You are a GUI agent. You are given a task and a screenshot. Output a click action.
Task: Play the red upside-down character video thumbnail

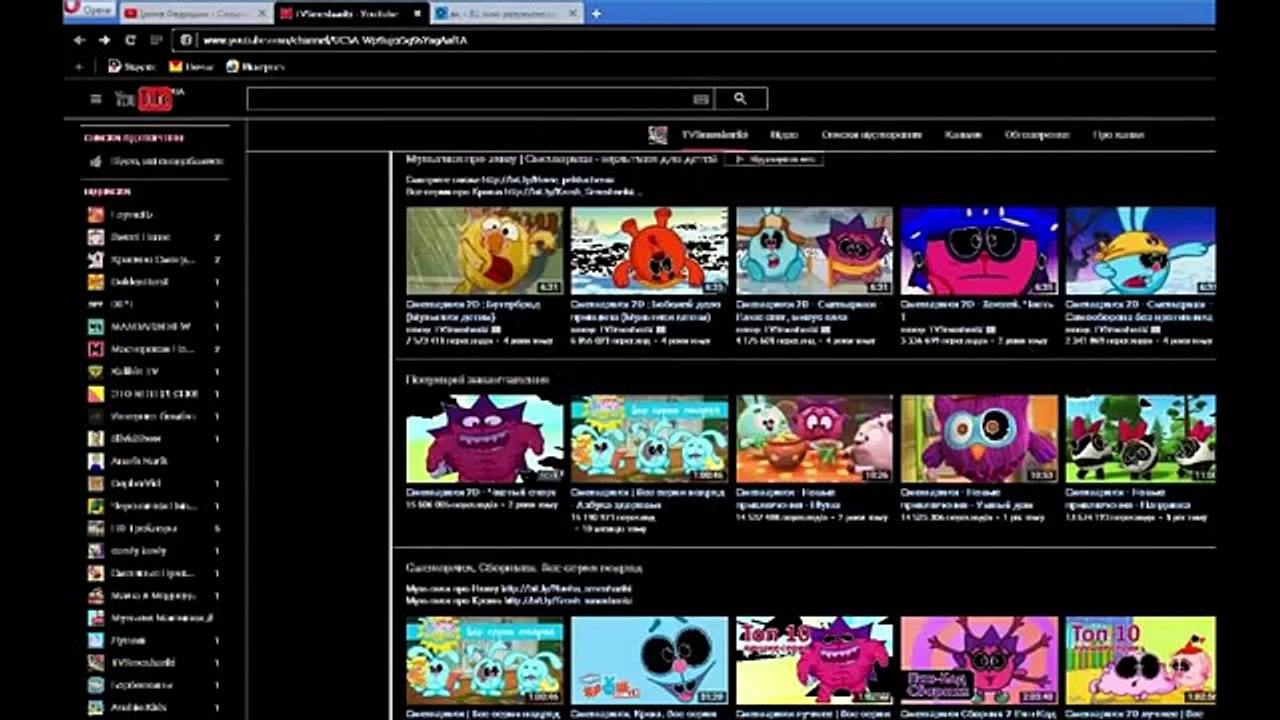coord(649,251)
